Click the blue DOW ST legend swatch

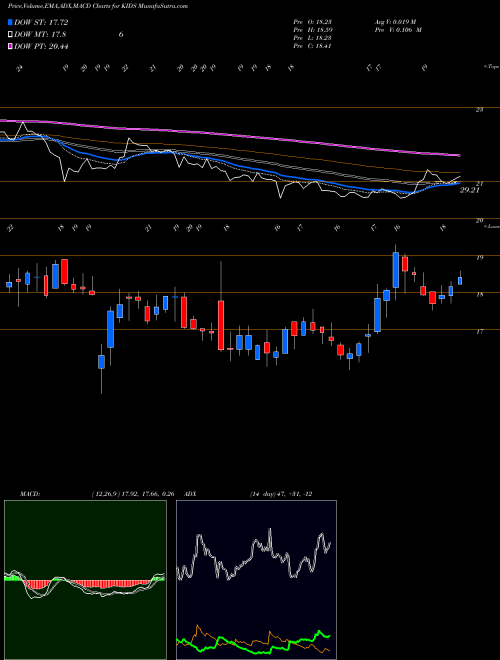click(10, 22)
